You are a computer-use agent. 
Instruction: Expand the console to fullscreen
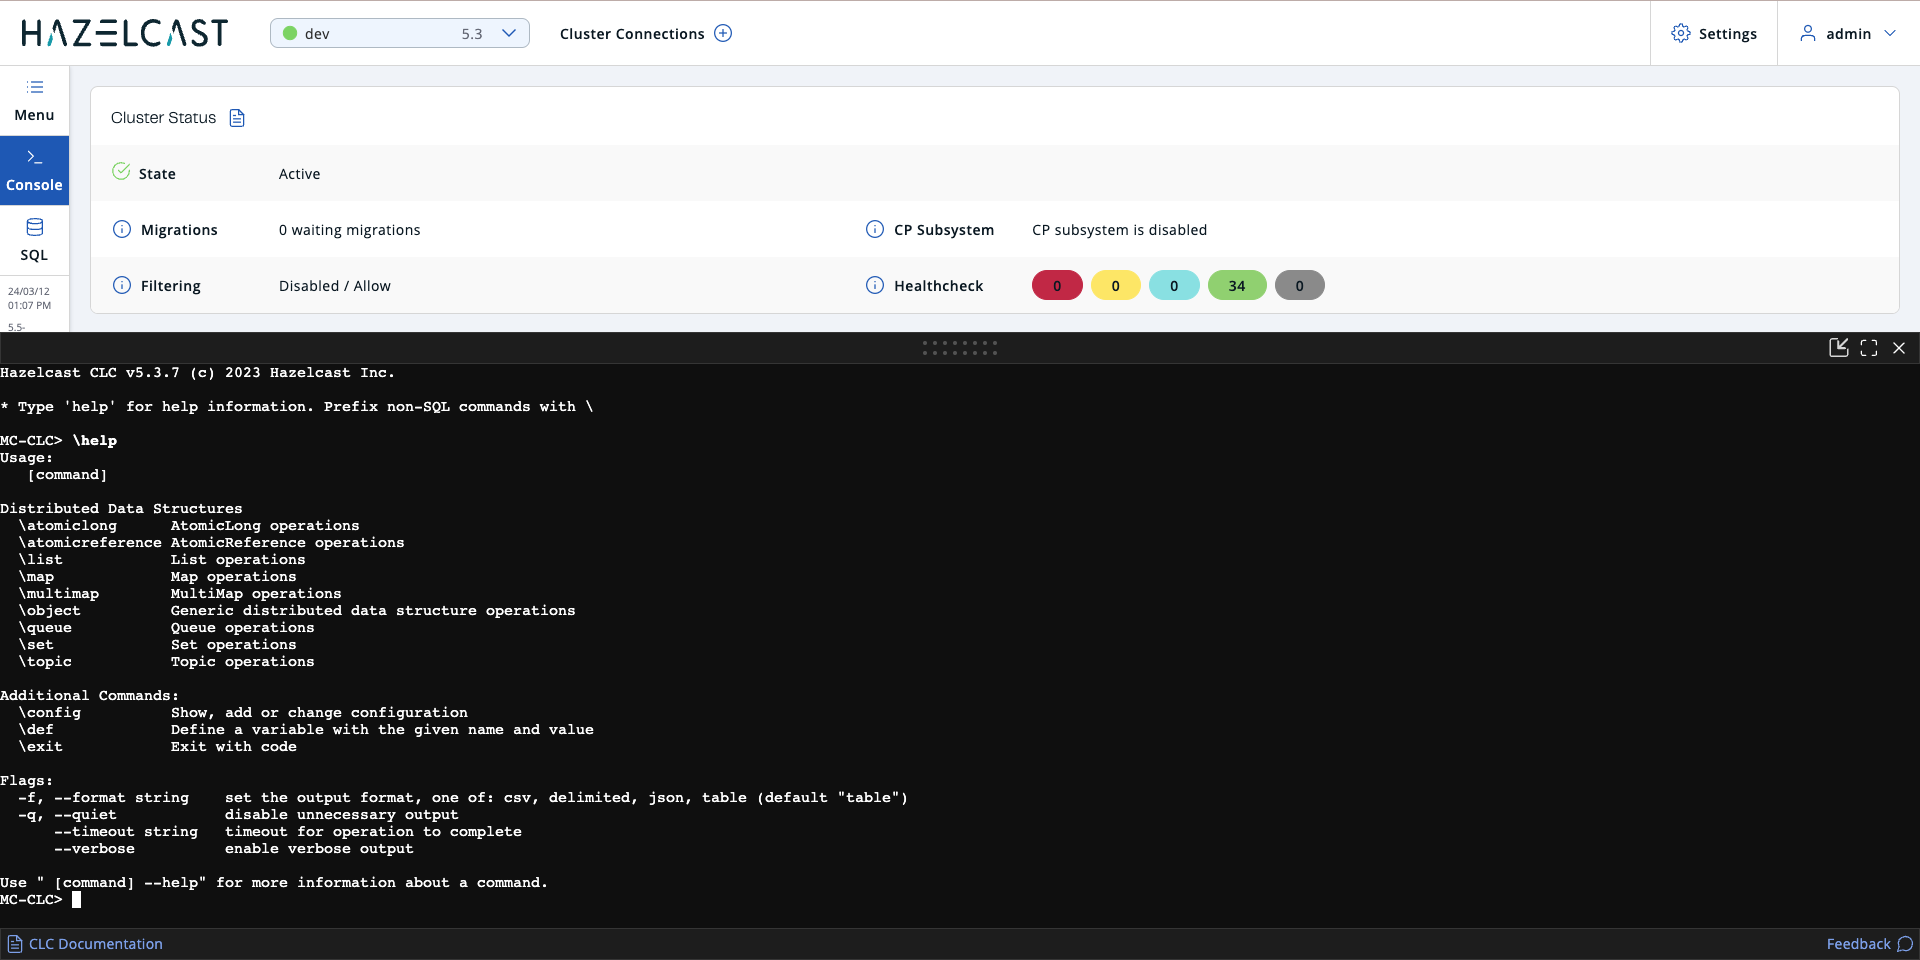[1868, 347]
